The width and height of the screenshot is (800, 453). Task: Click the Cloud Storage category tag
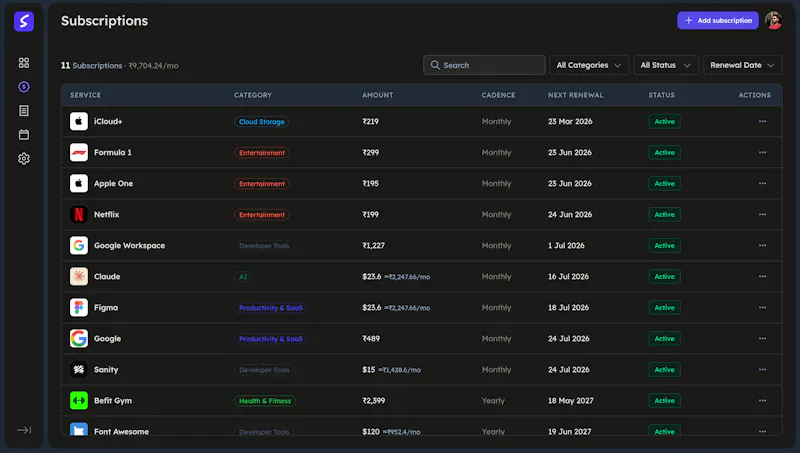point(262,122)
